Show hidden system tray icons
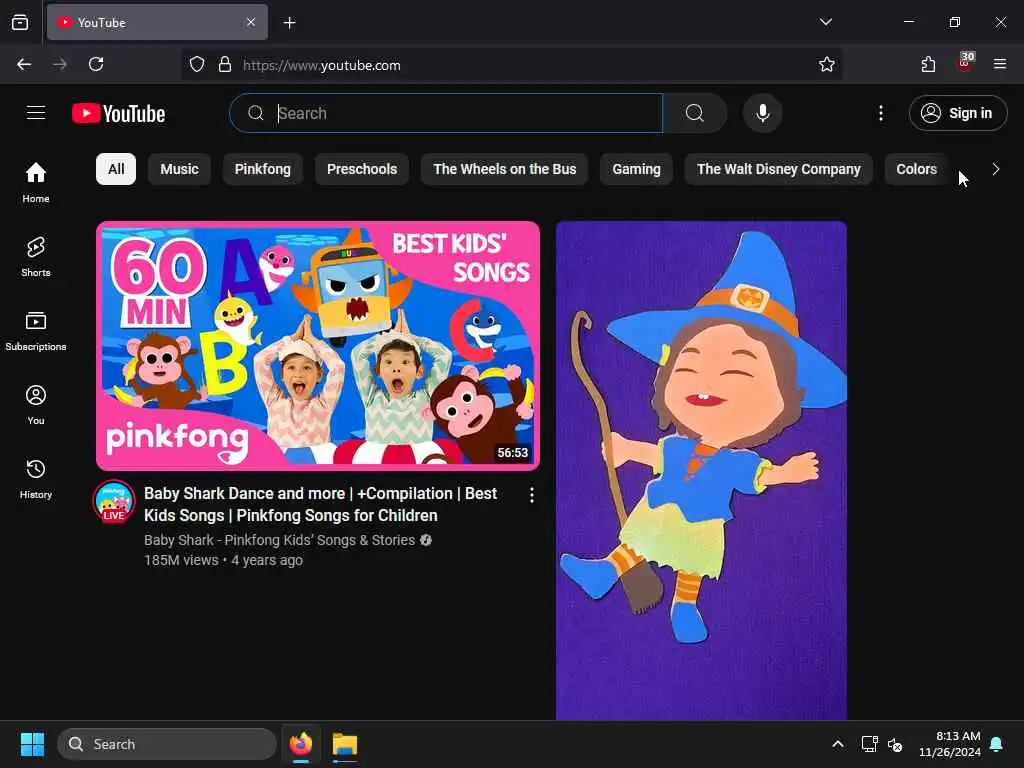 (x=838, y=744)
